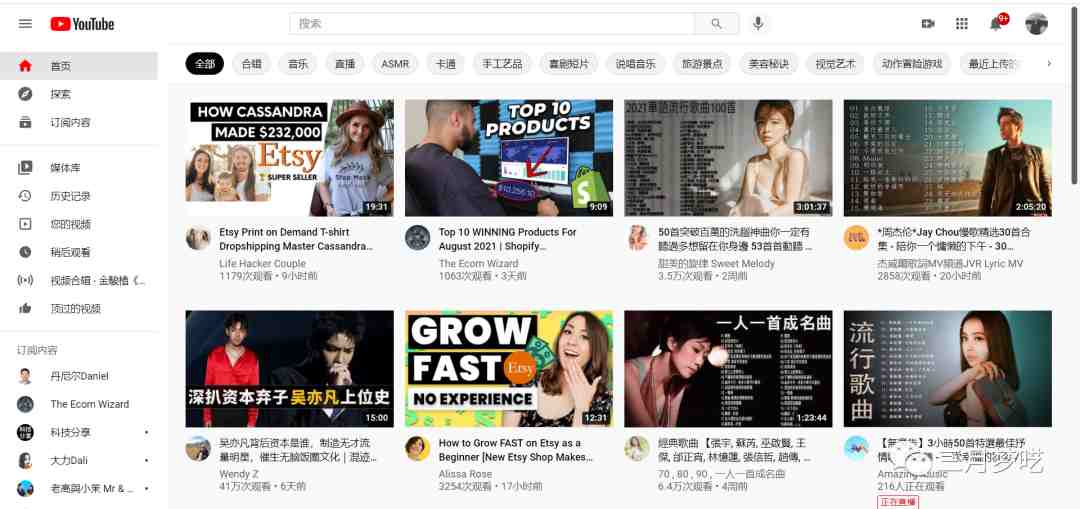Viewport: 1080px width, 509px height.
Task: Open 一人一首成名曲 video thumbnail
Action: 729,368
